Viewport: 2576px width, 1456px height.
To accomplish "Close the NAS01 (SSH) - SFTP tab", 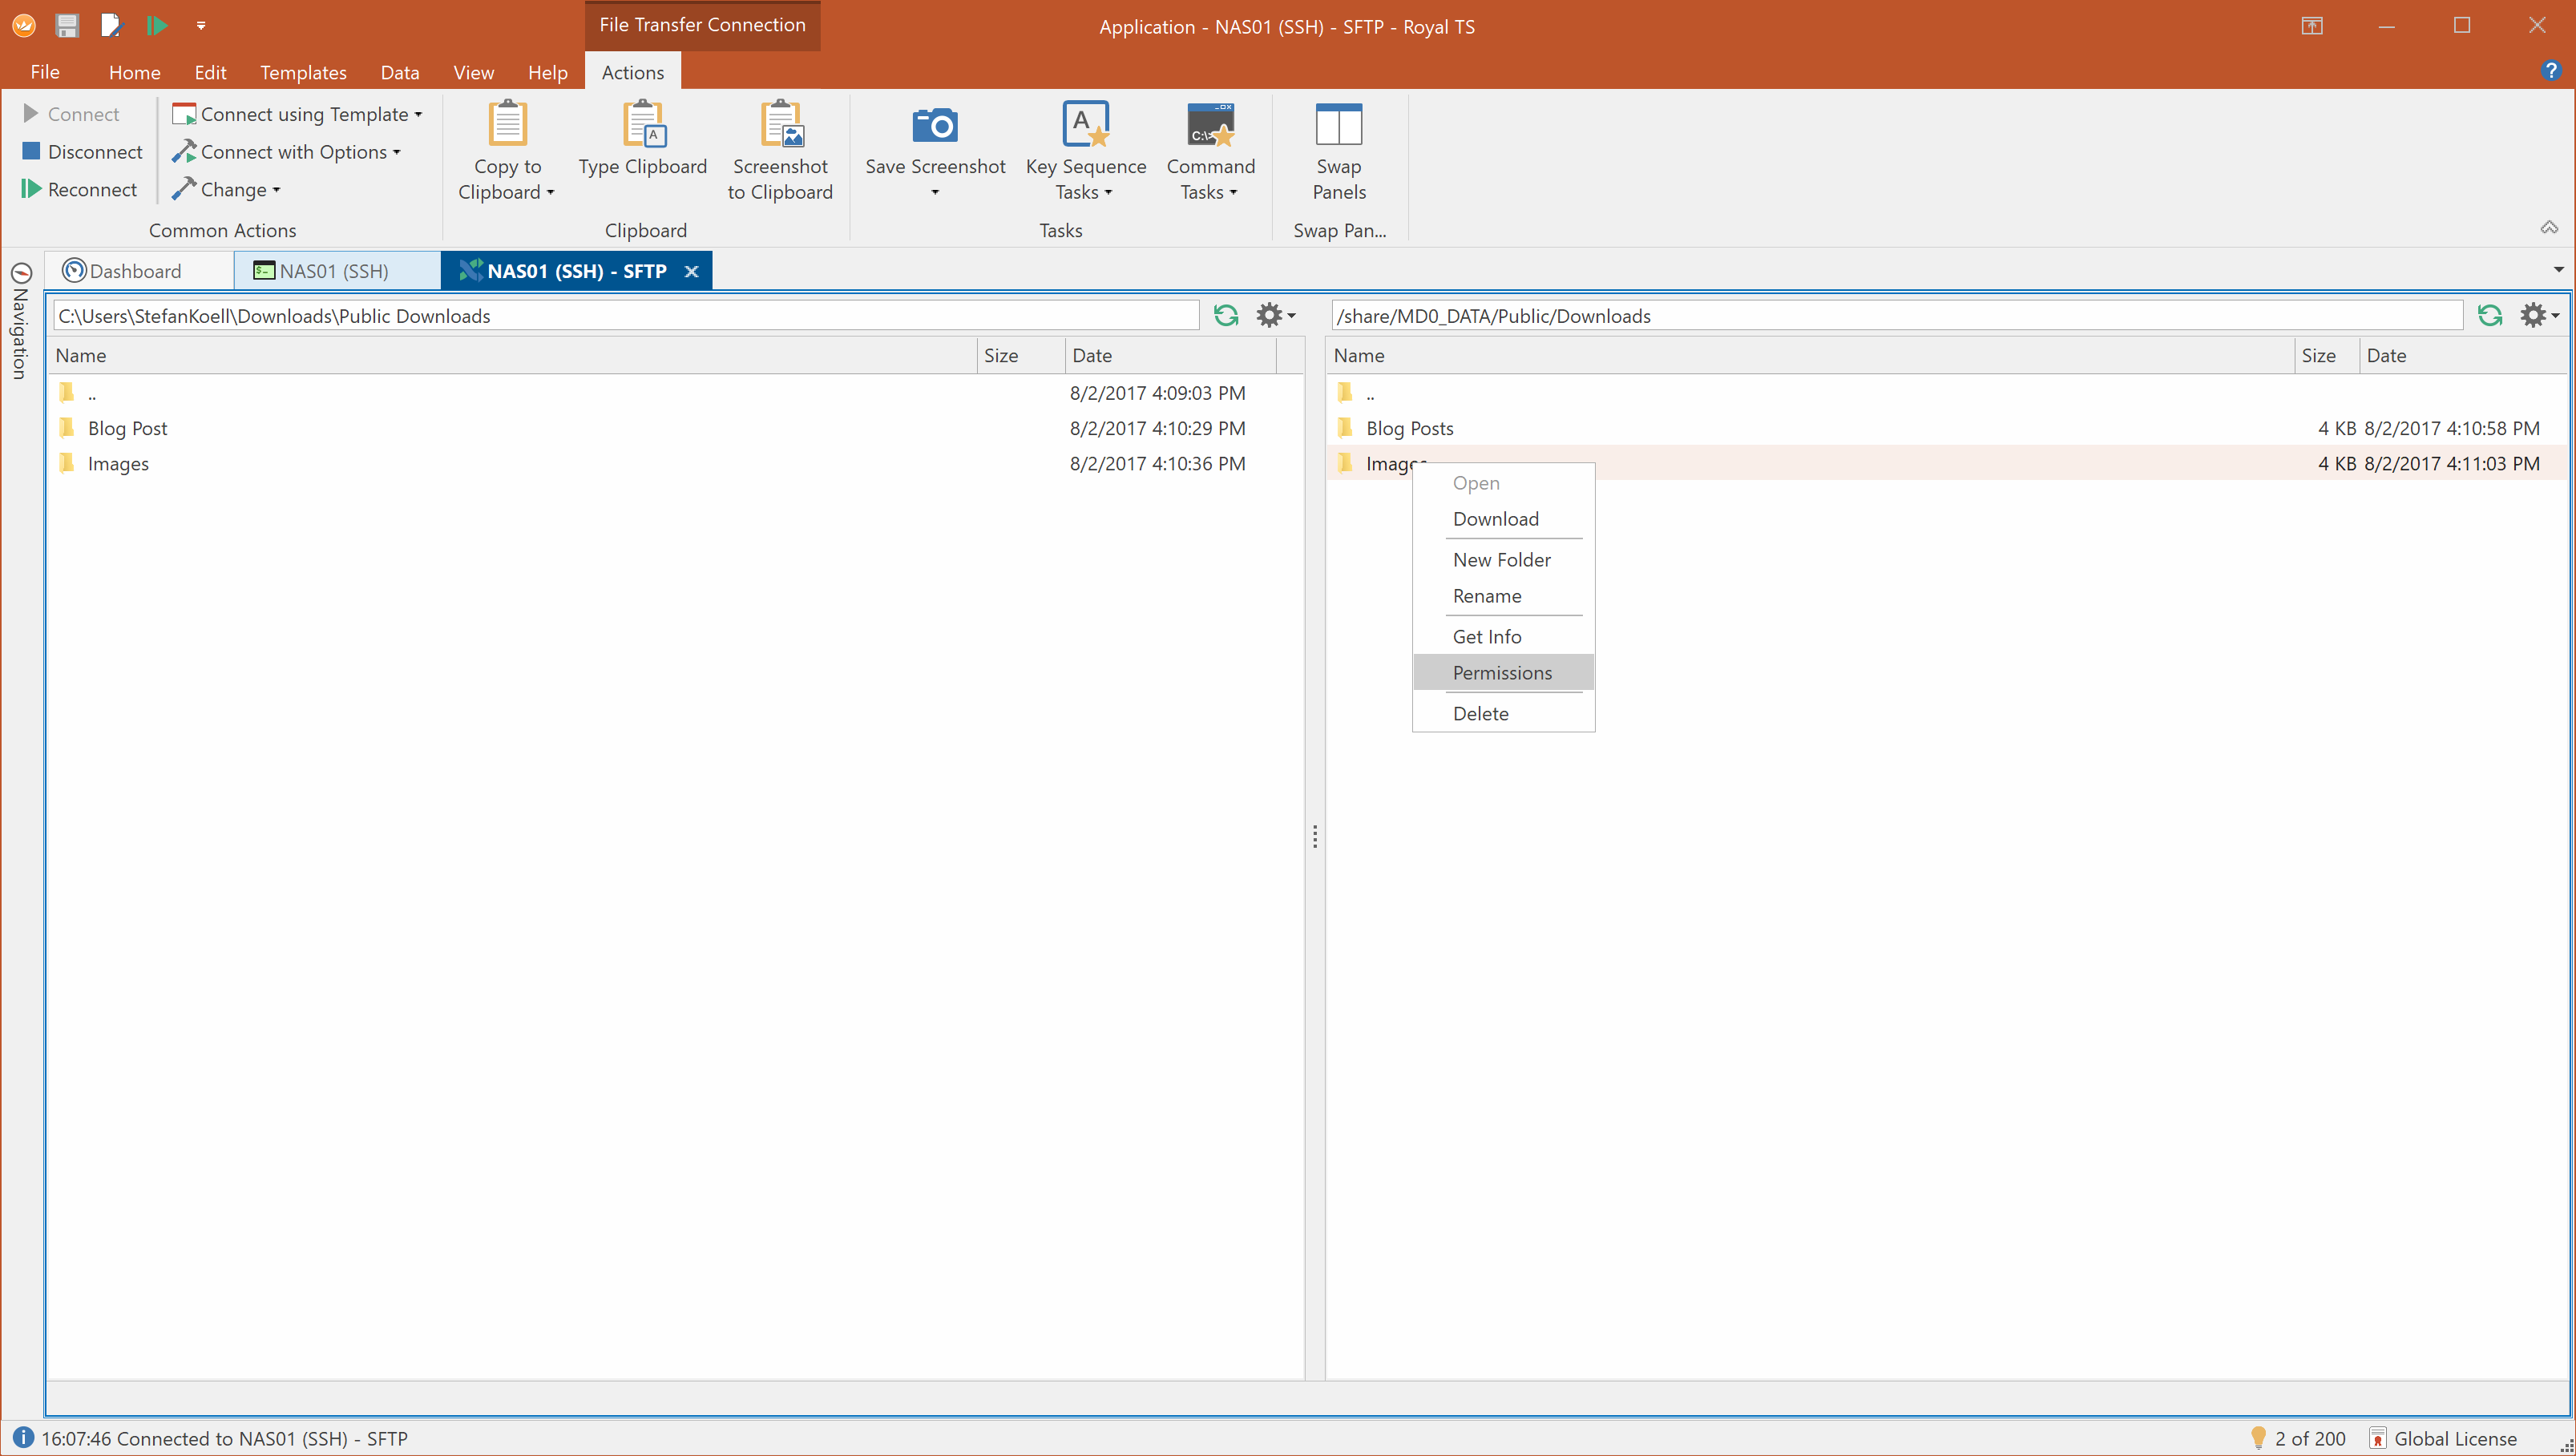I will point(691,272).
